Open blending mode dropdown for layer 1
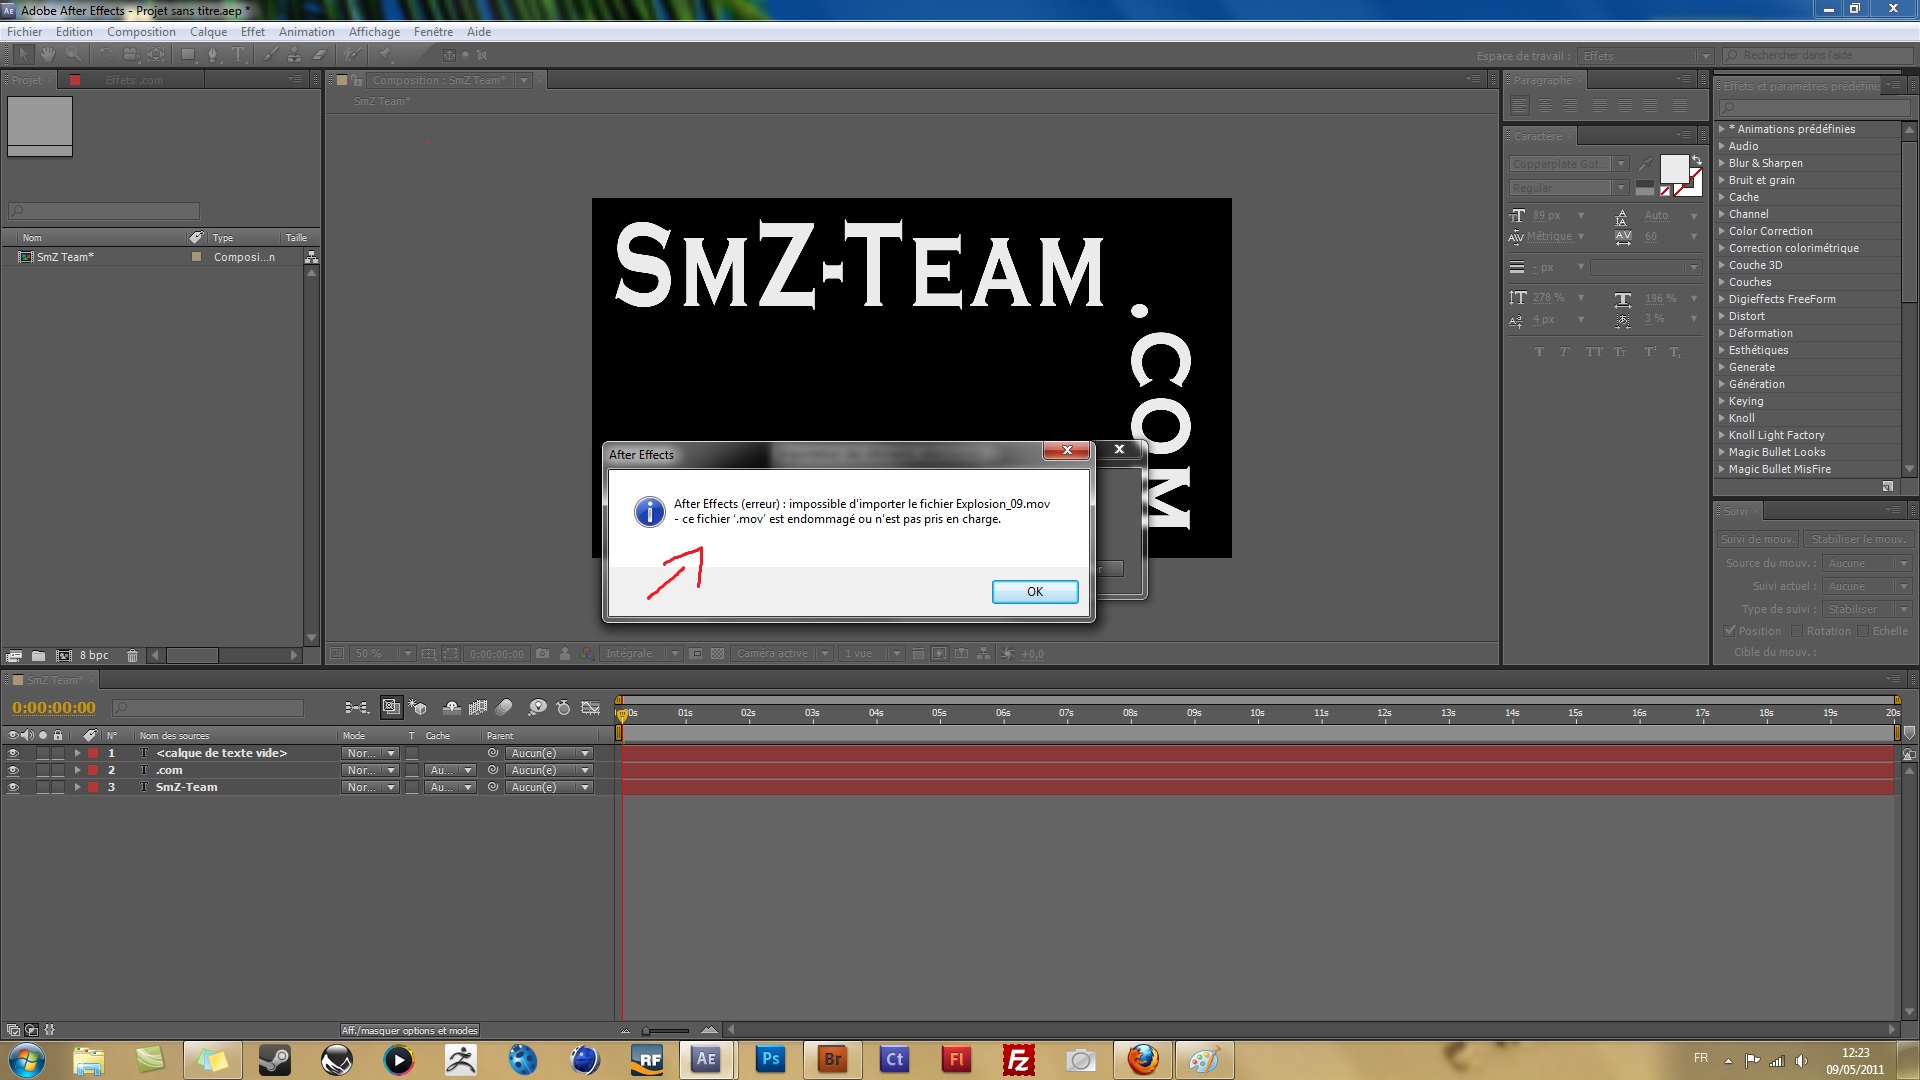Viewport: 1920px width, 1080px height. 370,753
